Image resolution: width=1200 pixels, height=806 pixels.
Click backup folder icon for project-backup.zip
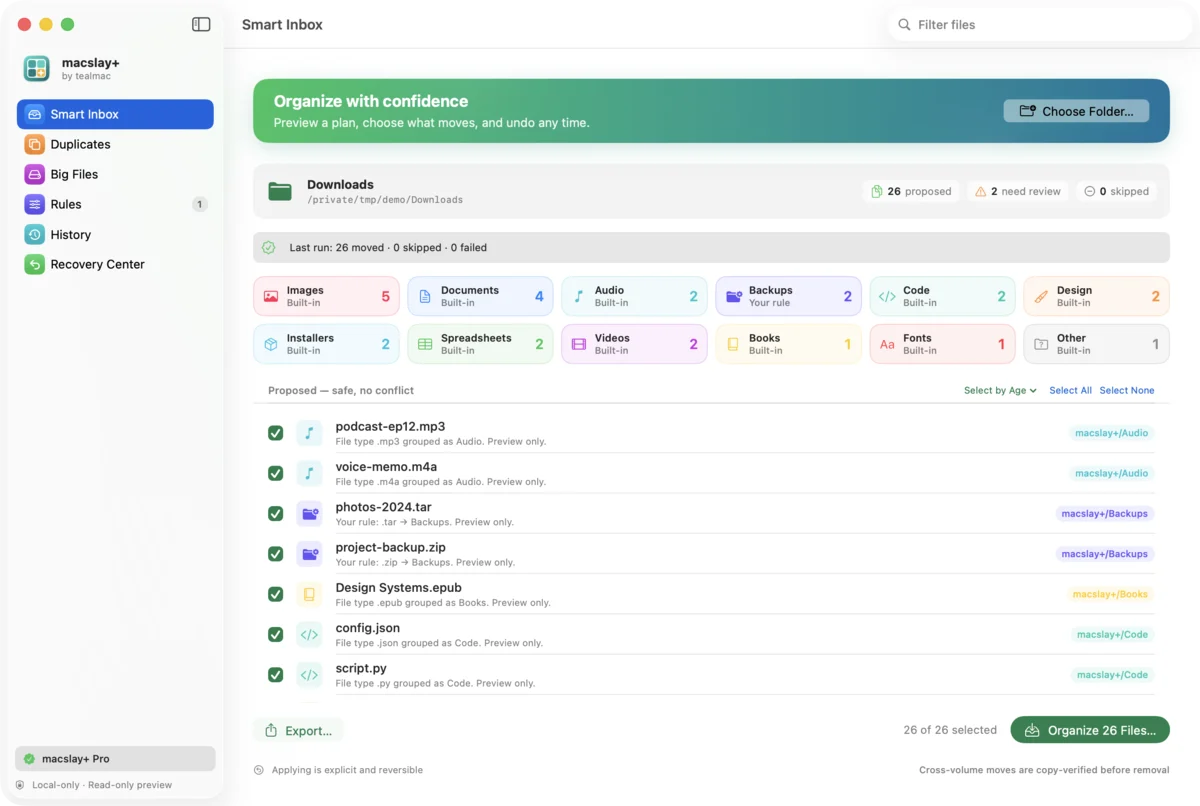coord(309,554)
